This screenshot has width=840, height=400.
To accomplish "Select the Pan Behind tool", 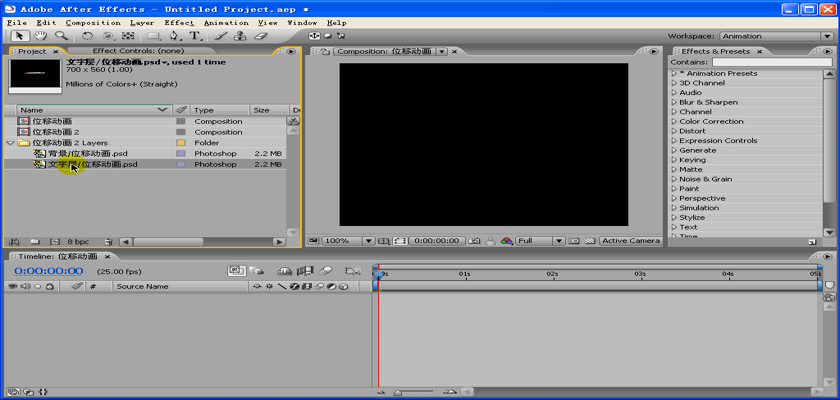I will (128, 36).
